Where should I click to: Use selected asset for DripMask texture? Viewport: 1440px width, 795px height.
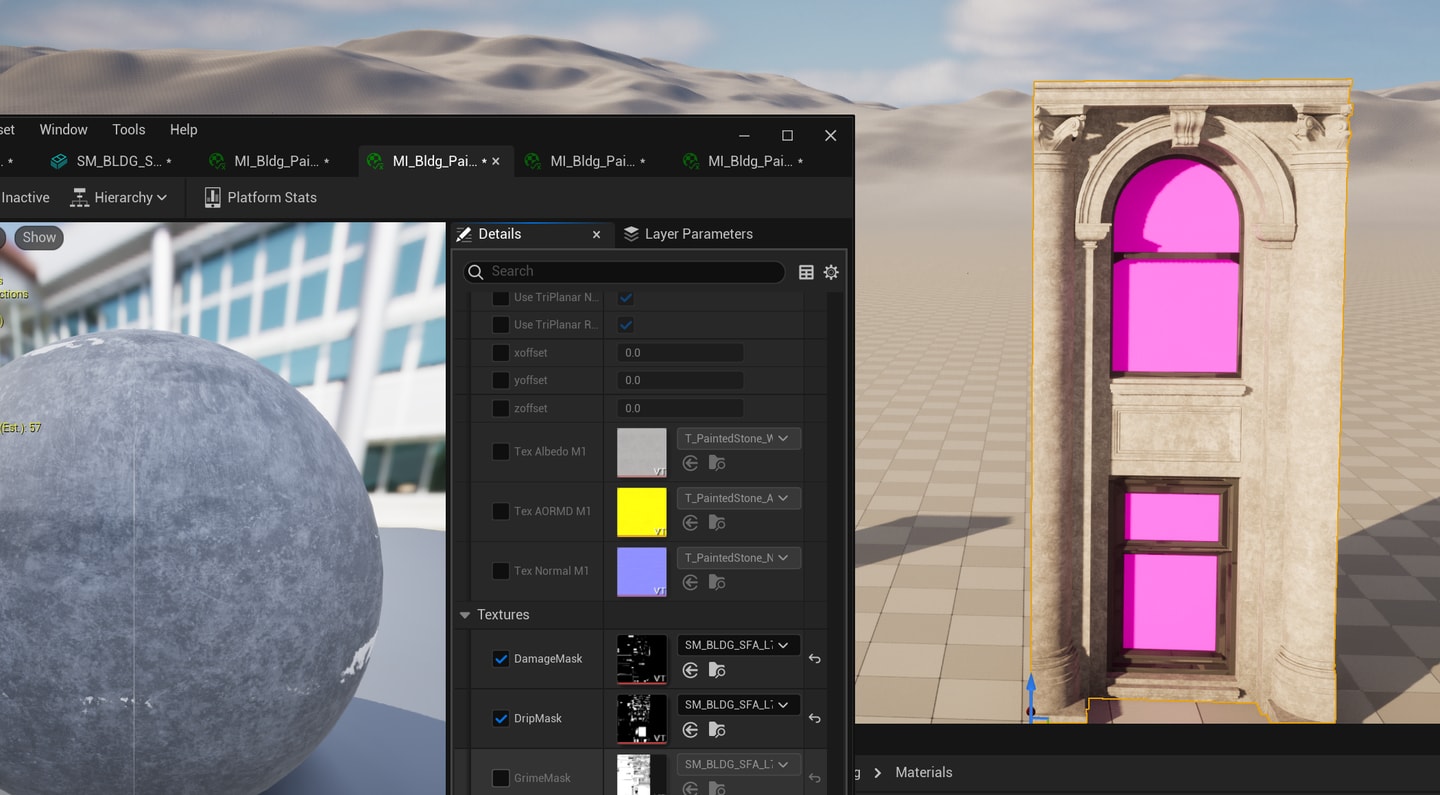click(690, 731)
